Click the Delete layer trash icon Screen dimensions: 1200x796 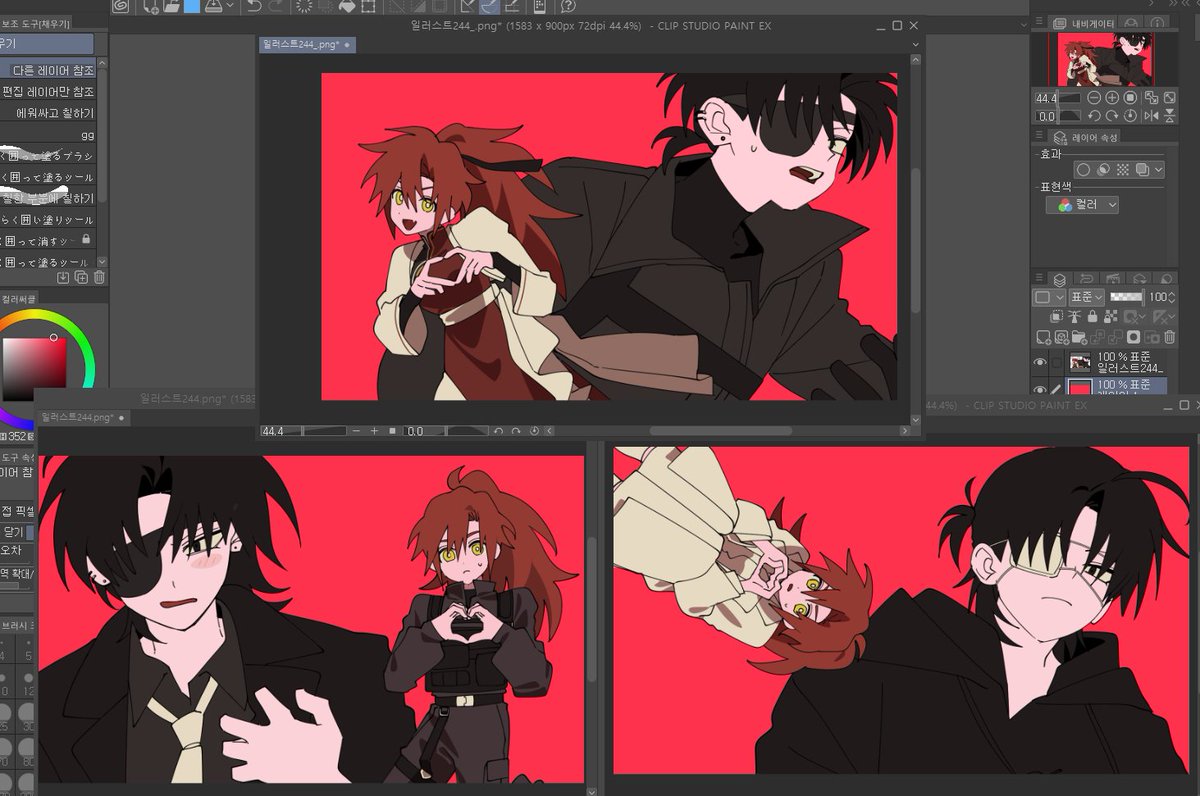coord(1170,337)
